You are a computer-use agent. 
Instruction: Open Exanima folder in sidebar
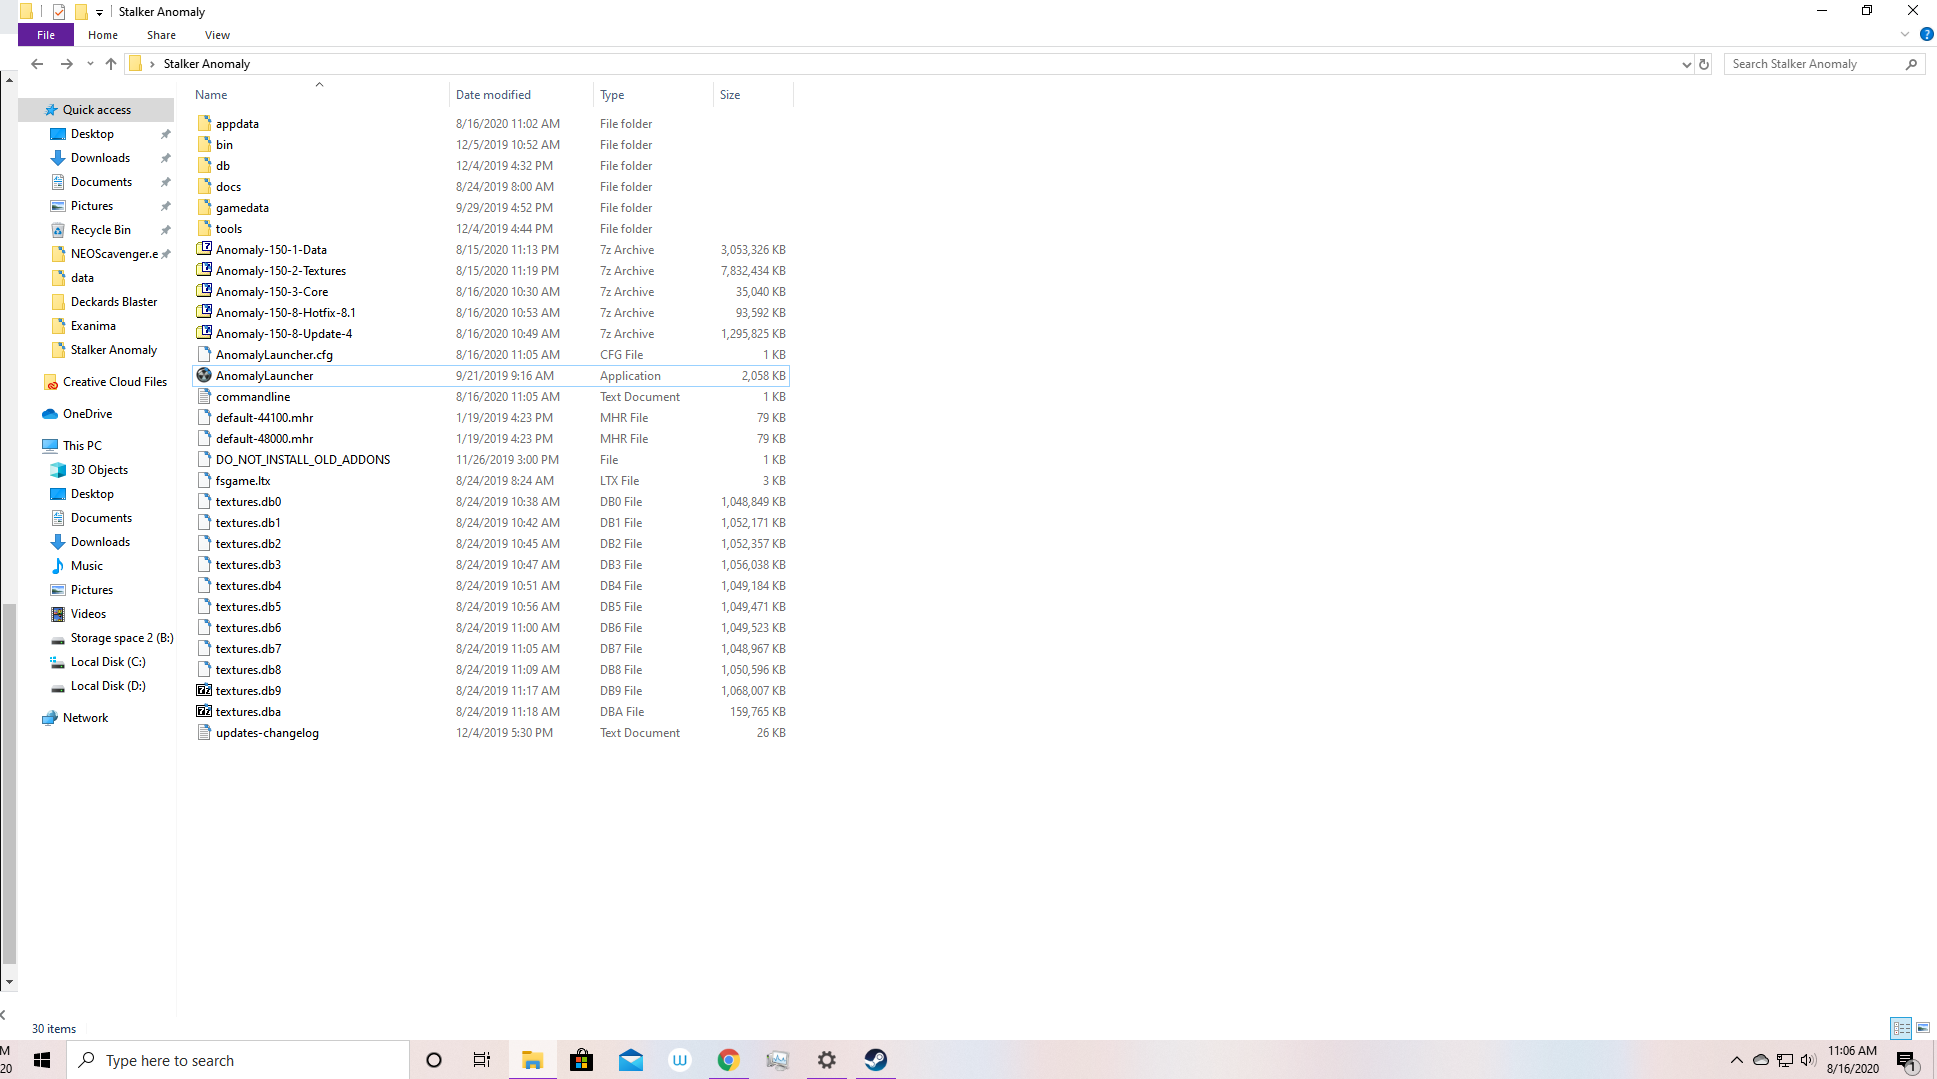(x=93, y=326)
